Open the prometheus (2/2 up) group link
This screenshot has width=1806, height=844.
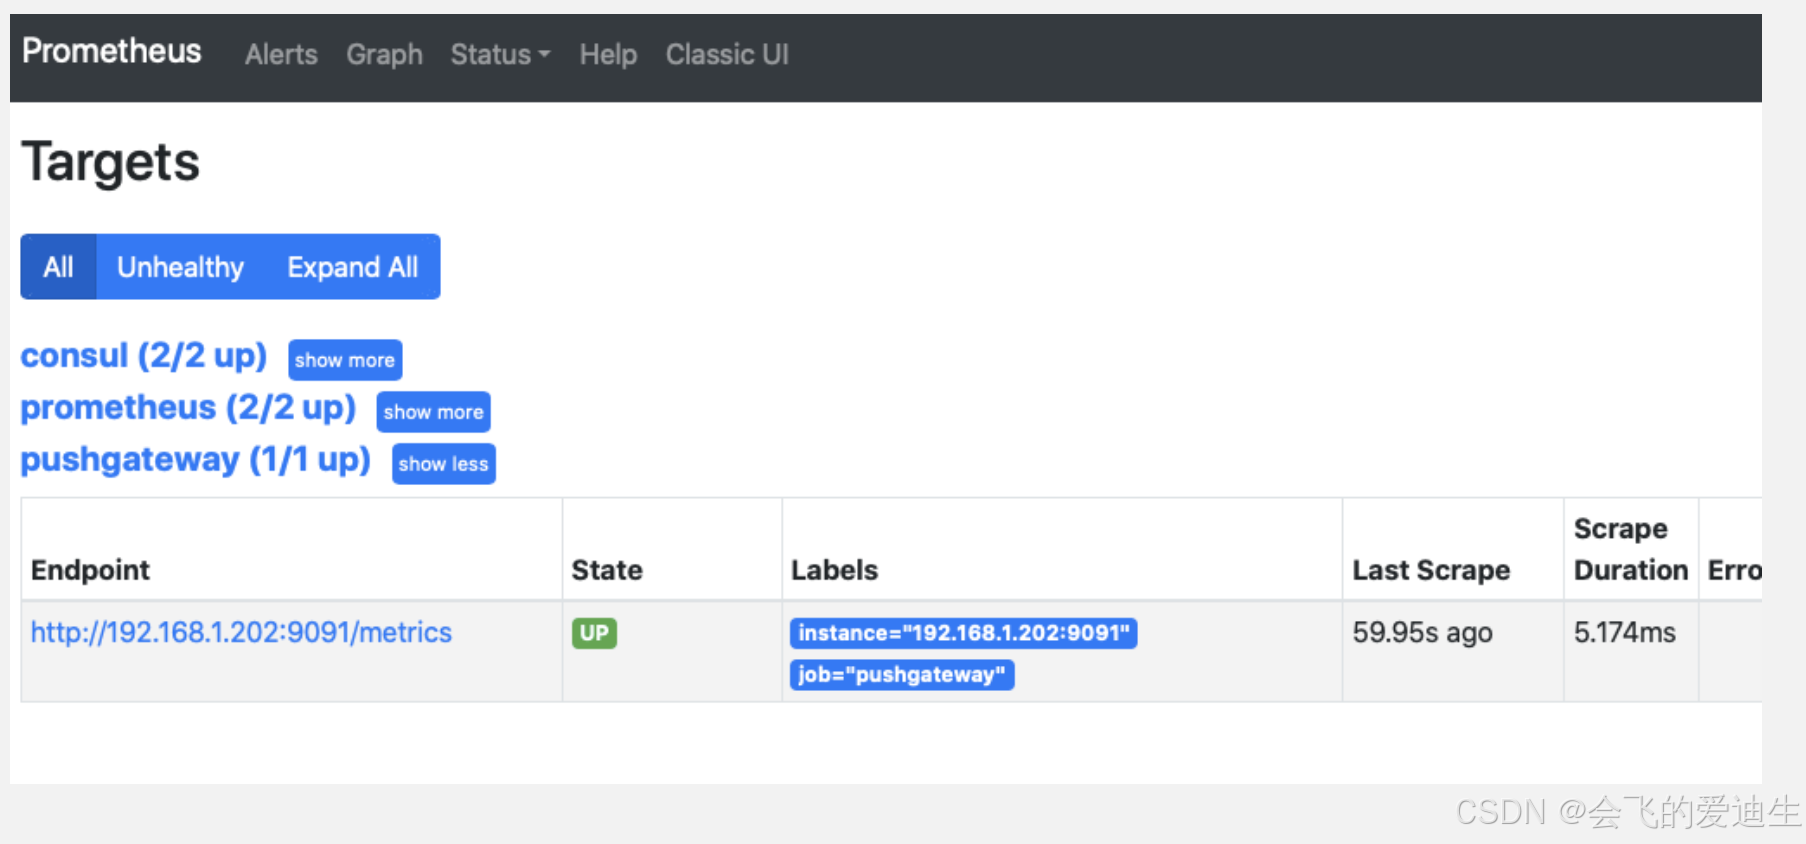coord(188,408)
